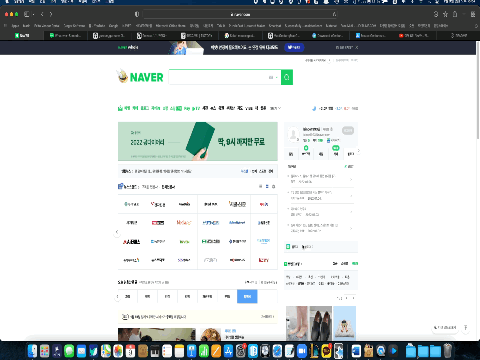Expand the service menu 더보기 dropdown
This screenshot has width=480, height=360.
275,108
